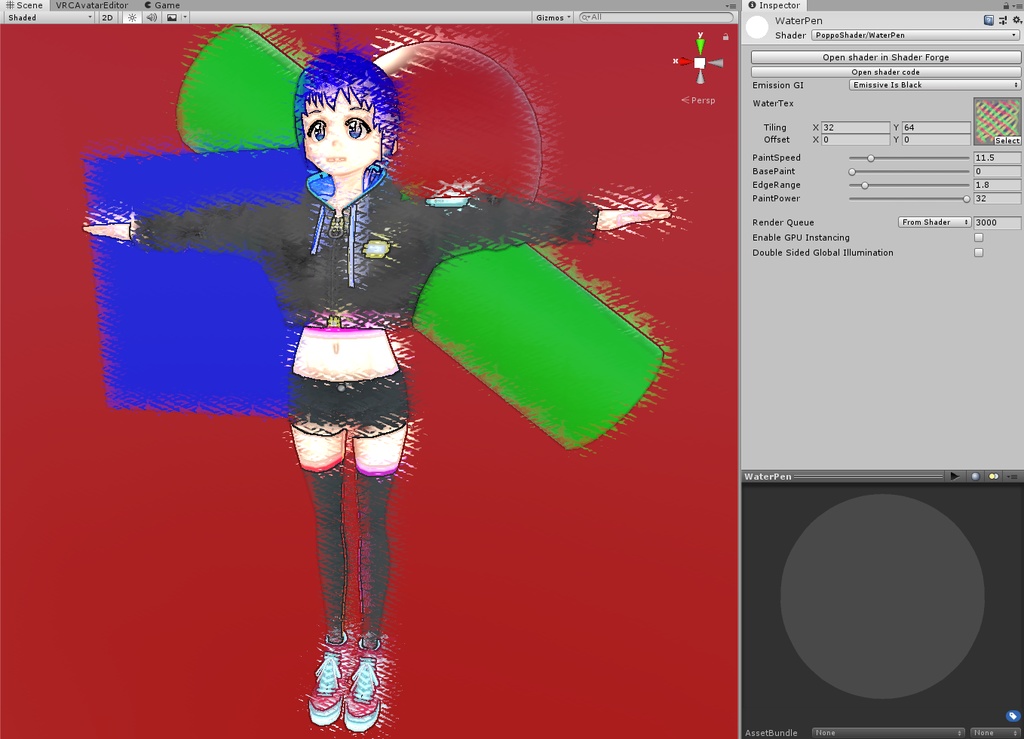
Task: Click the PaintPower value field 32
Action: (997, 199)
